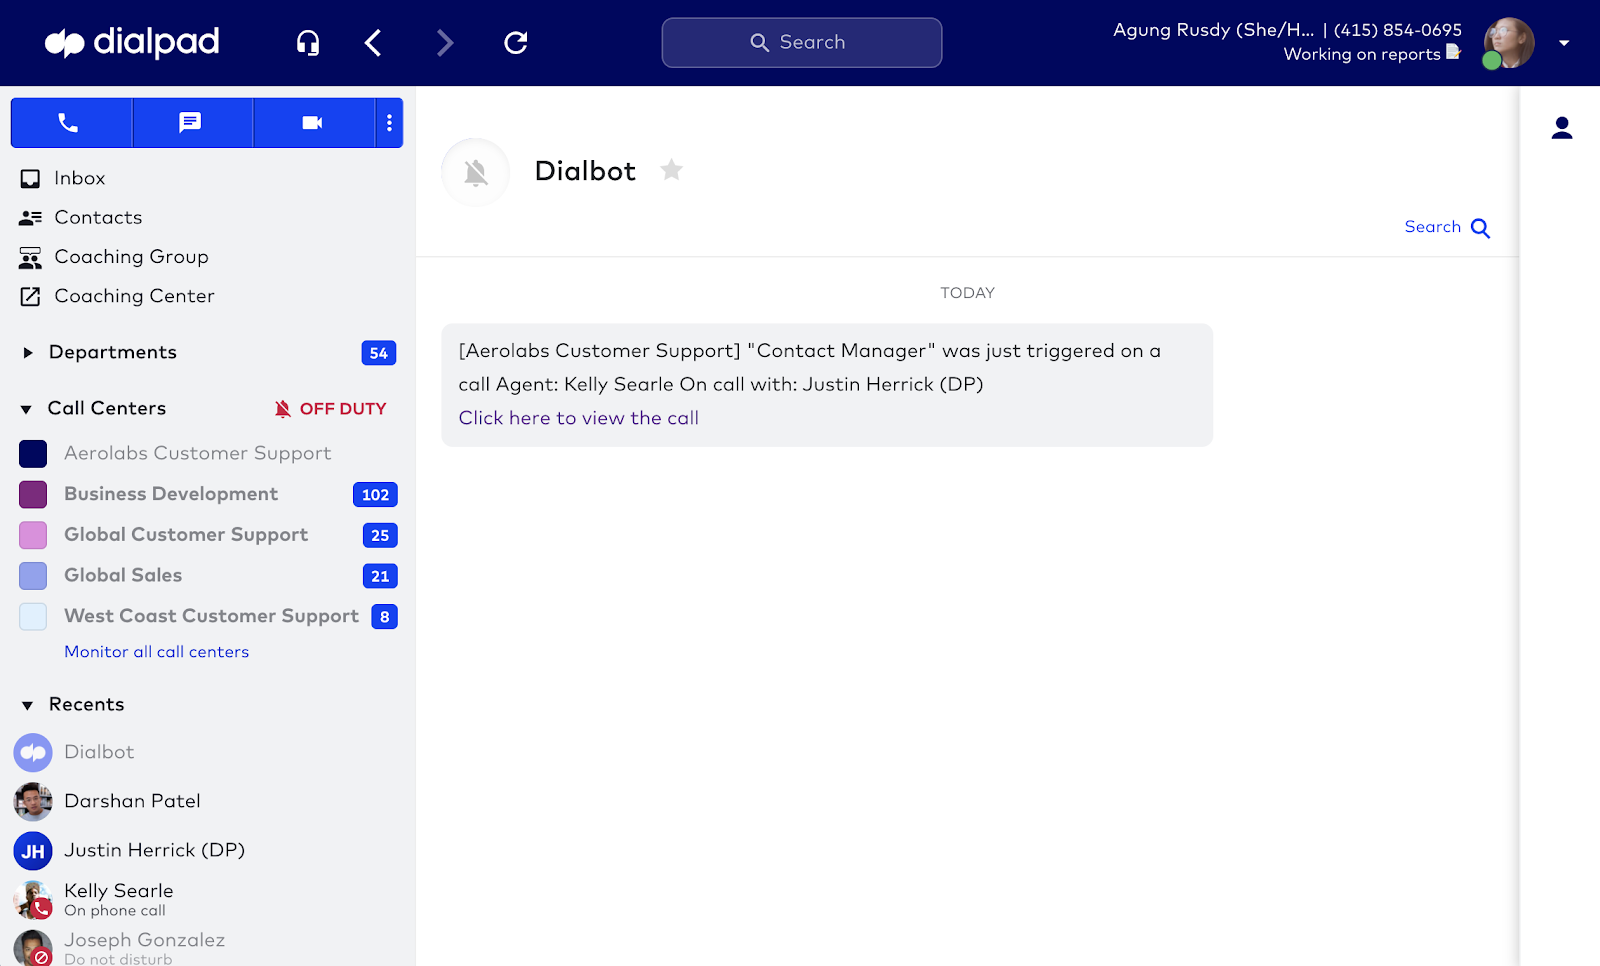The height and width of the screenshot is (966, 1600).
Task: Click the status note icon by Working on reports
Action: [x=1453, y=52]
